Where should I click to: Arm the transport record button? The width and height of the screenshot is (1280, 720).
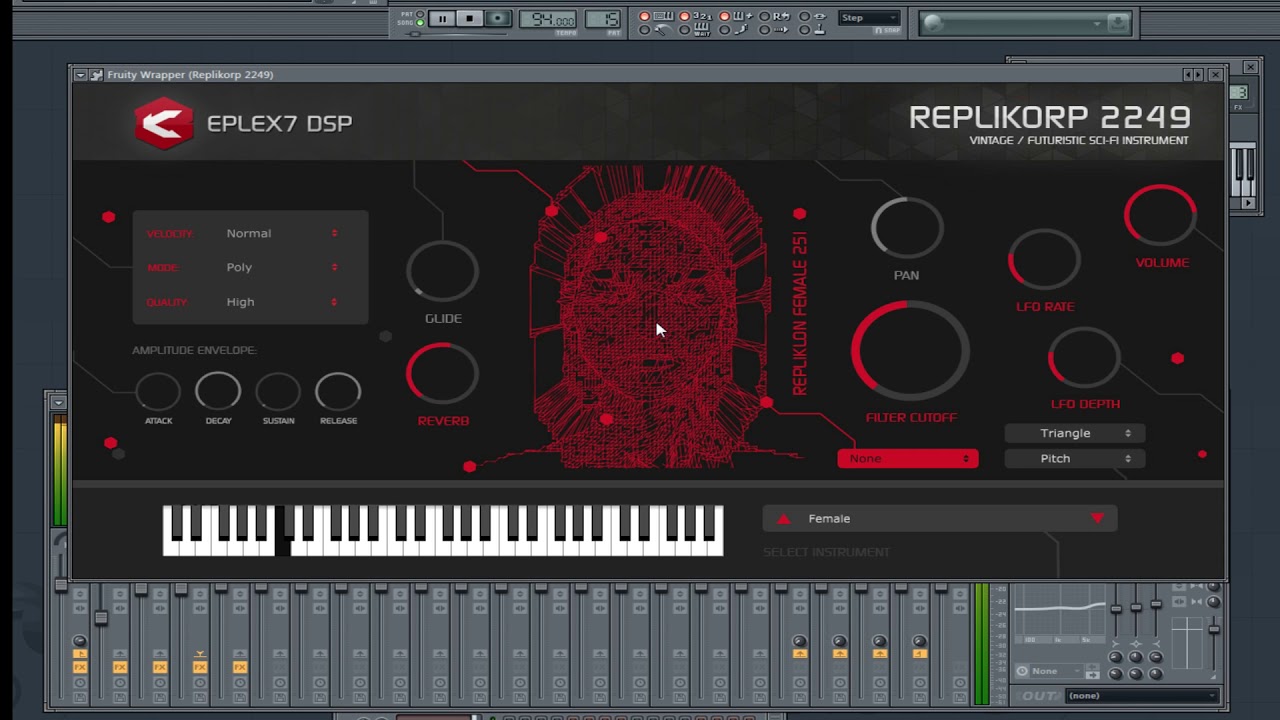[x=497, y=18]
